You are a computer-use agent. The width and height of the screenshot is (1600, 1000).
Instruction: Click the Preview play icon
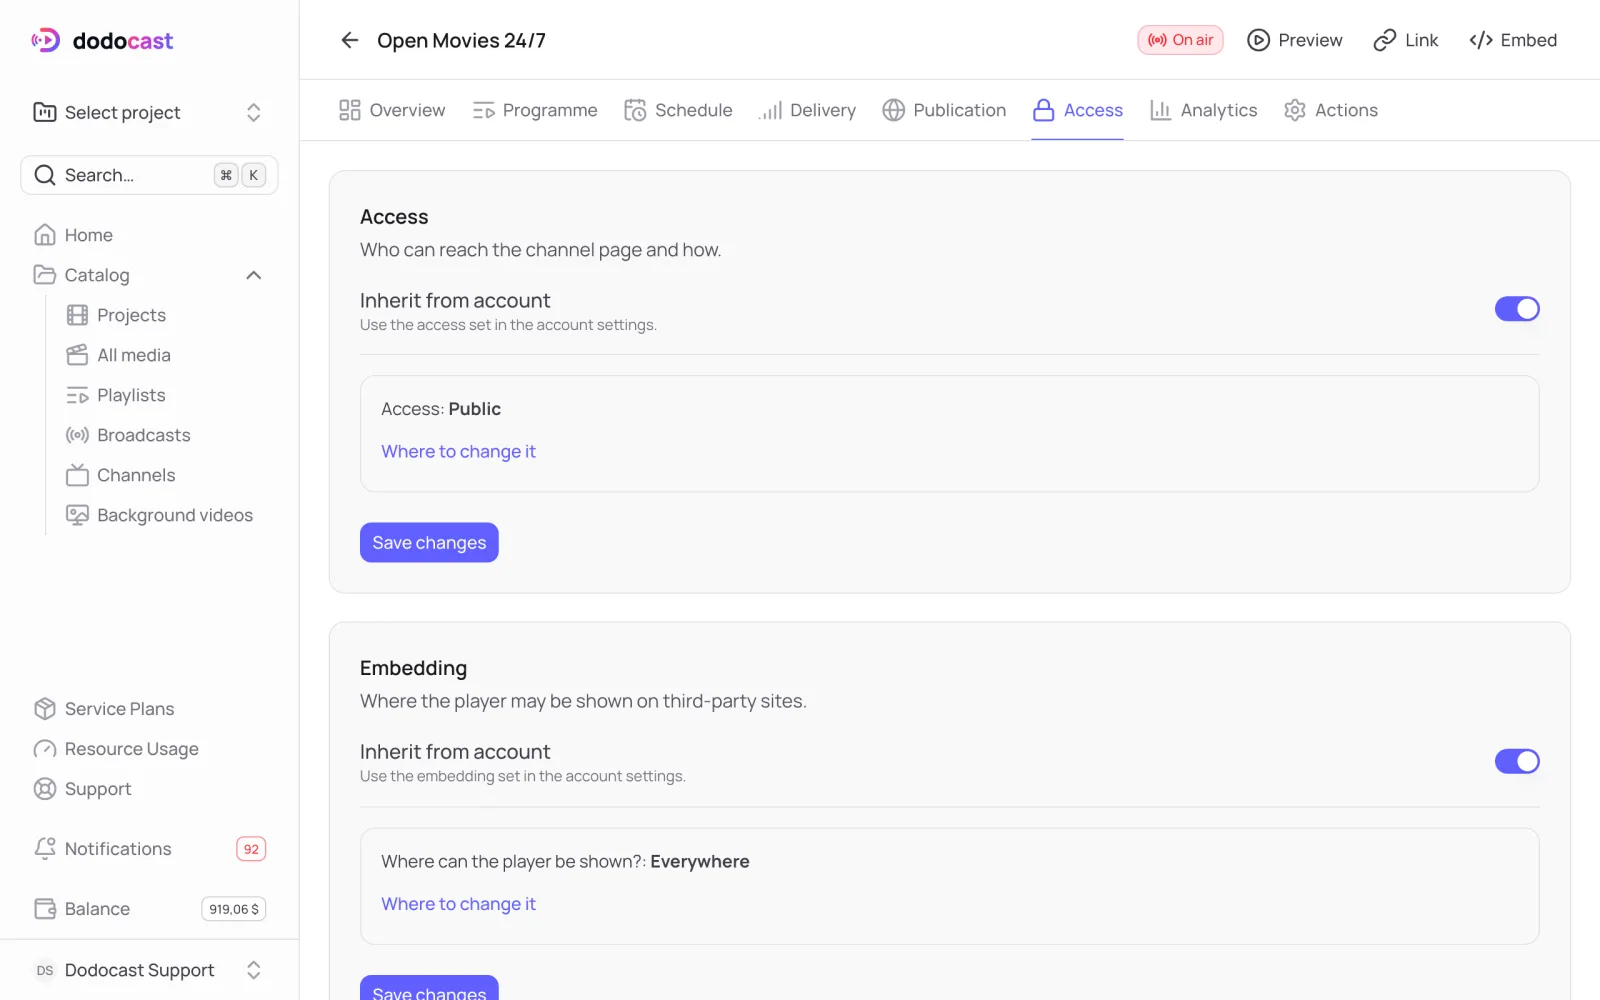pyautogui.click(x=1258, y=40)
